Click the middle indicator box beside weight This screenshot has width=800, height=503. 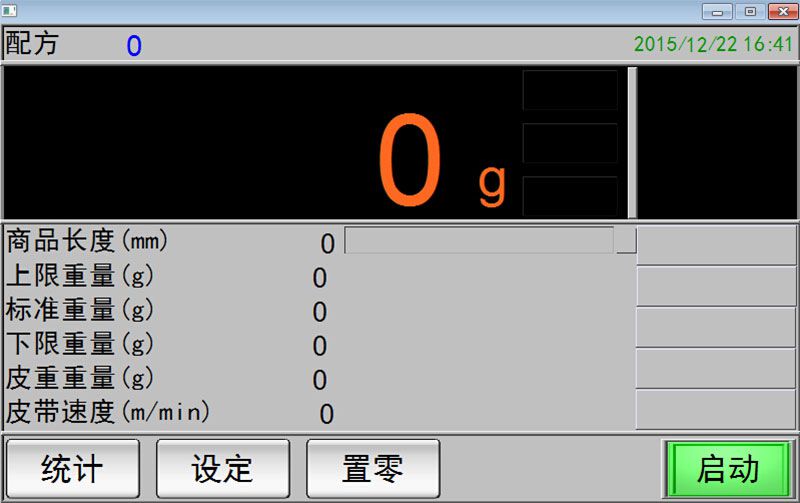tap(570, 143)
